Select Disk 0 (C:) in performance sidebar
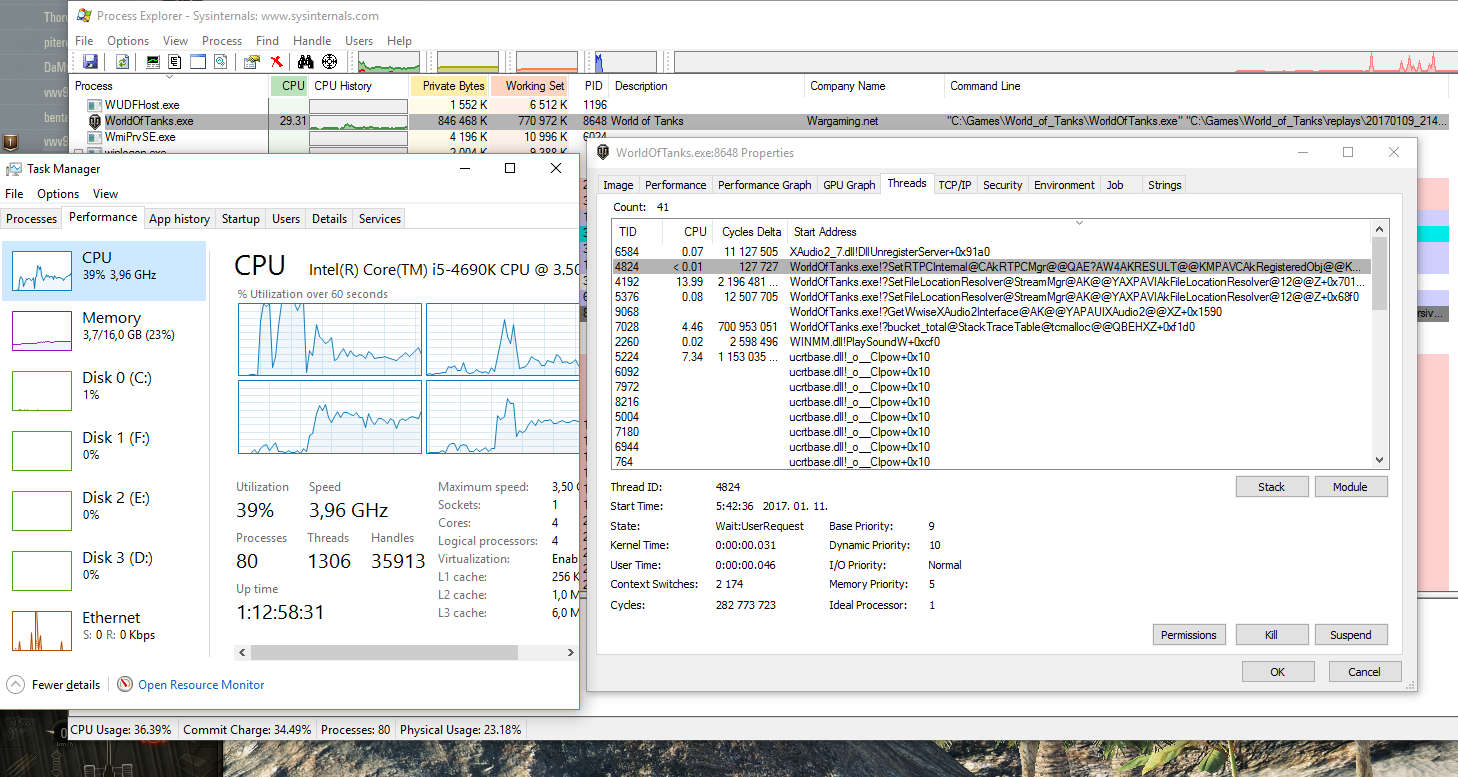The height and width of the screenshot is (777, 1458). pos(104,390)
